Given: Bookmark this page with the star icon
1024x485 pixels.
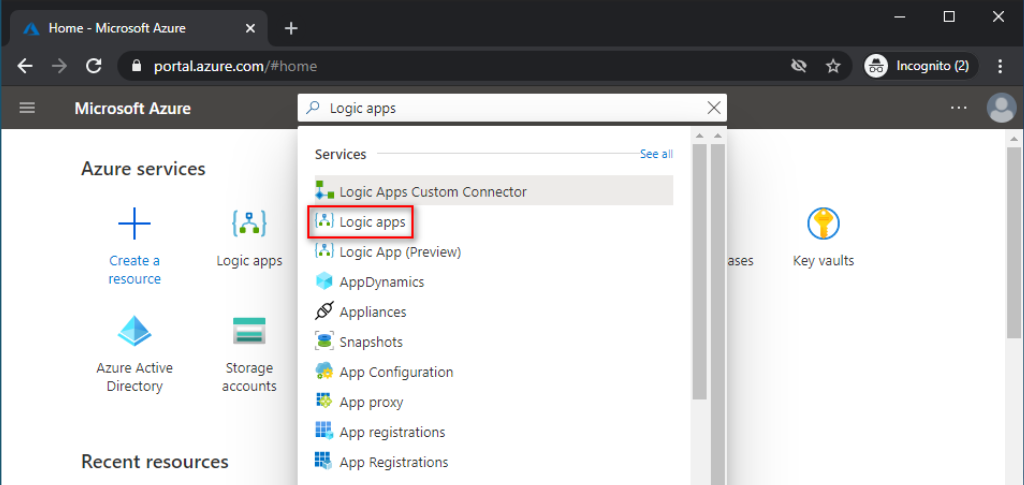Looking at the screenshot, I should (833, 66).
